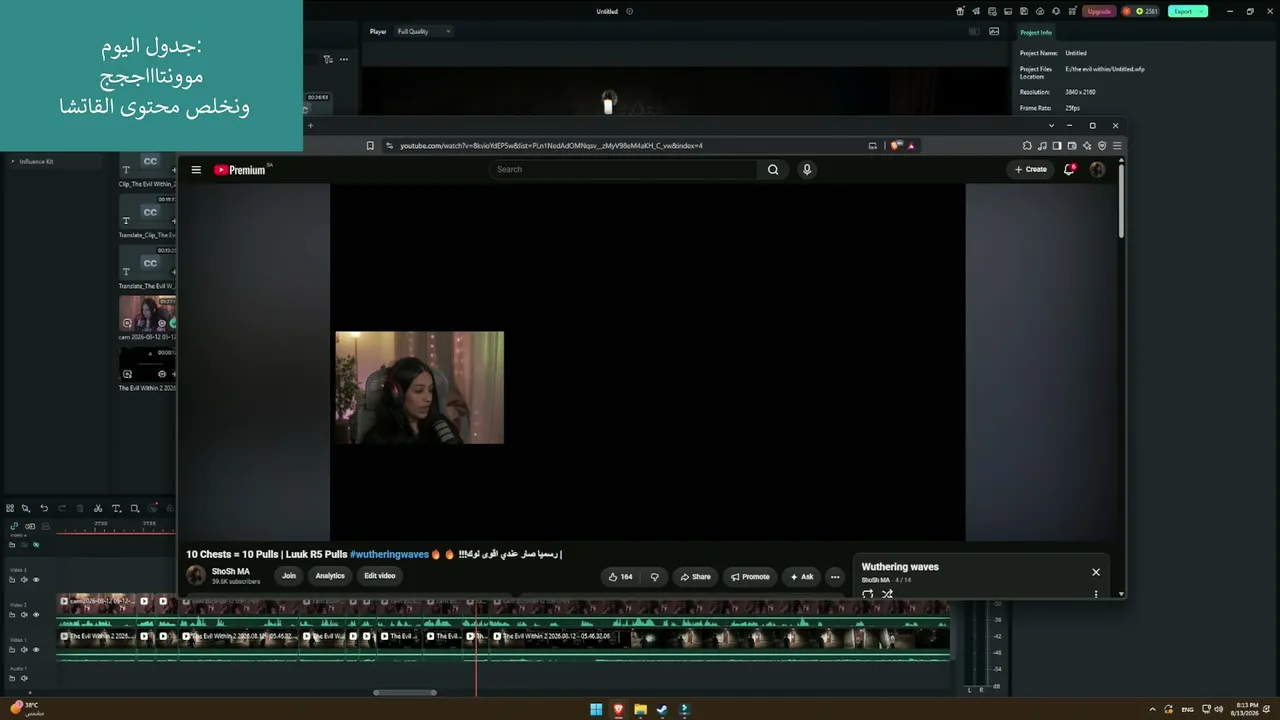The height and width of the screenshot is (720, 1280).
Task: Hide the Video 2 track
Action: [x=36, y=615]
